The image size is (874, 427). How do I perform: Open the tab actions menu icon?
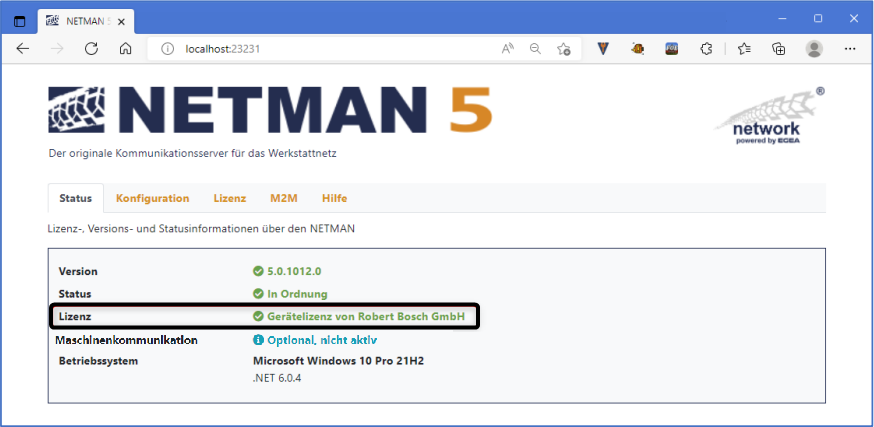pyautogui.click(x=20, y=22)
